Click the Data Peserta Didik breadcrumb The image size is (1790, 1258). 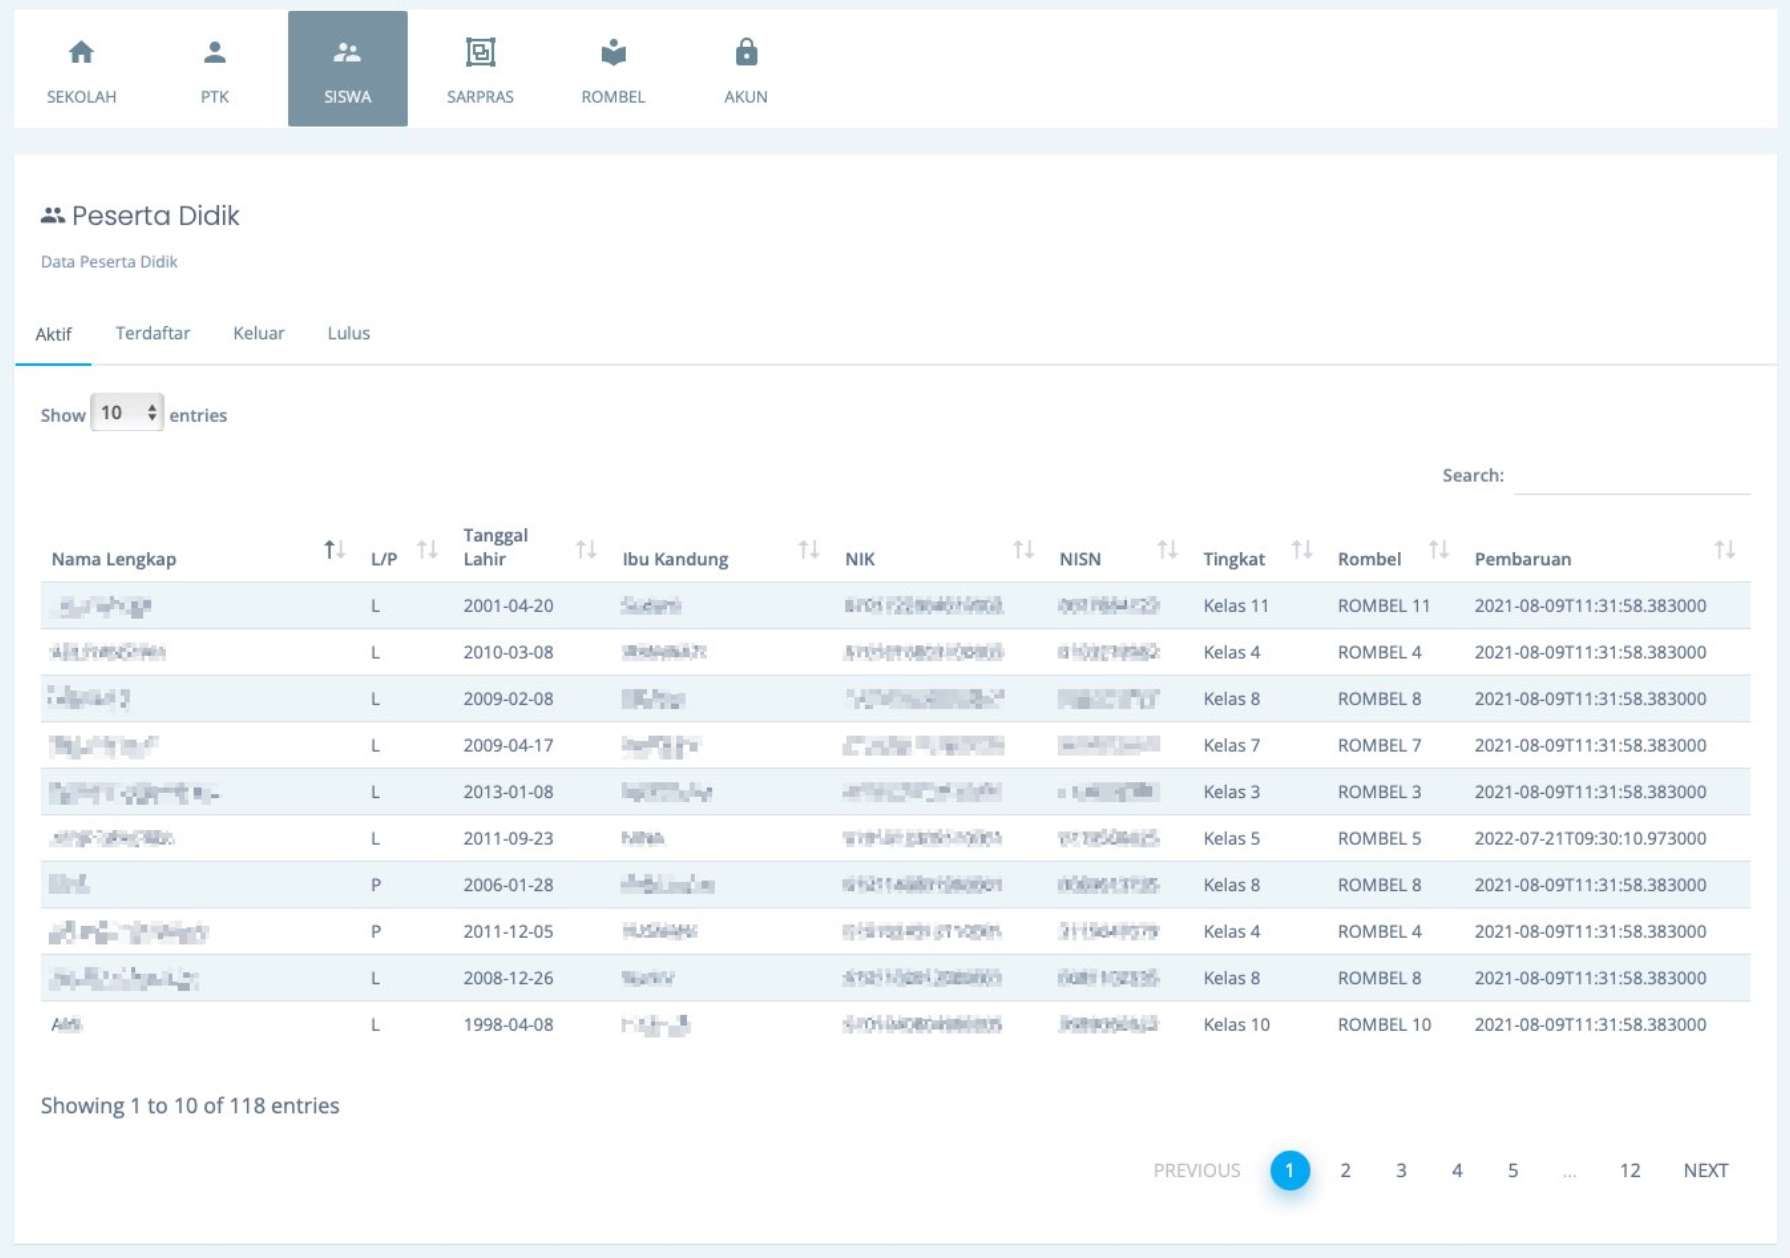pos(109,261)
